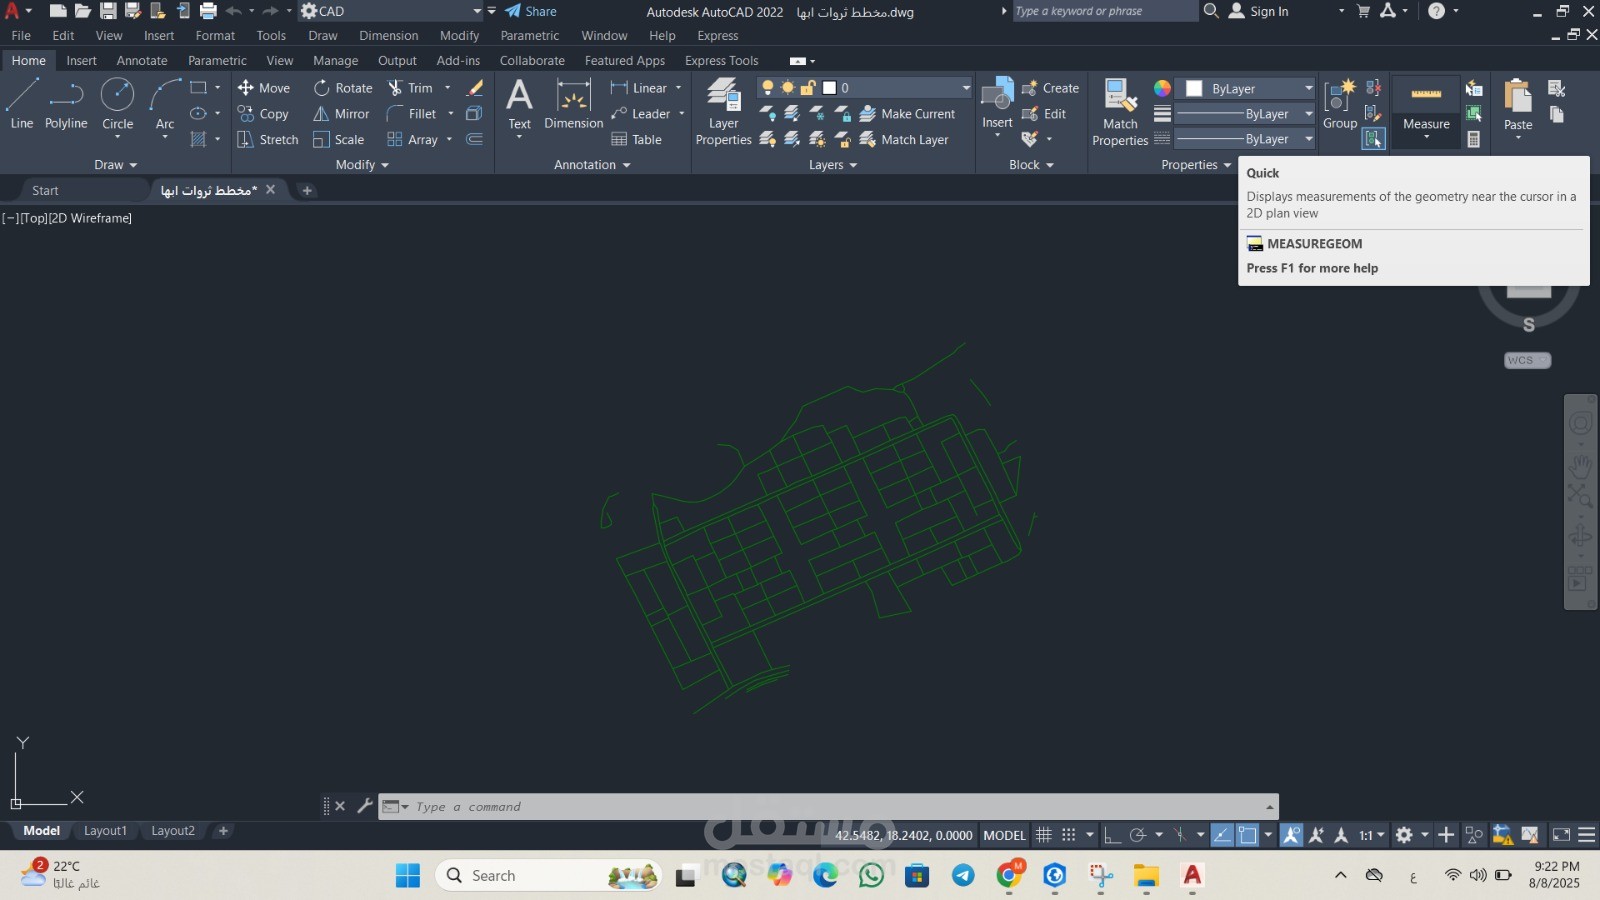Image resolution: width=1600 pixels, height=900 pixels.
Task: Activate the Rotate tool
Action: 343,88
